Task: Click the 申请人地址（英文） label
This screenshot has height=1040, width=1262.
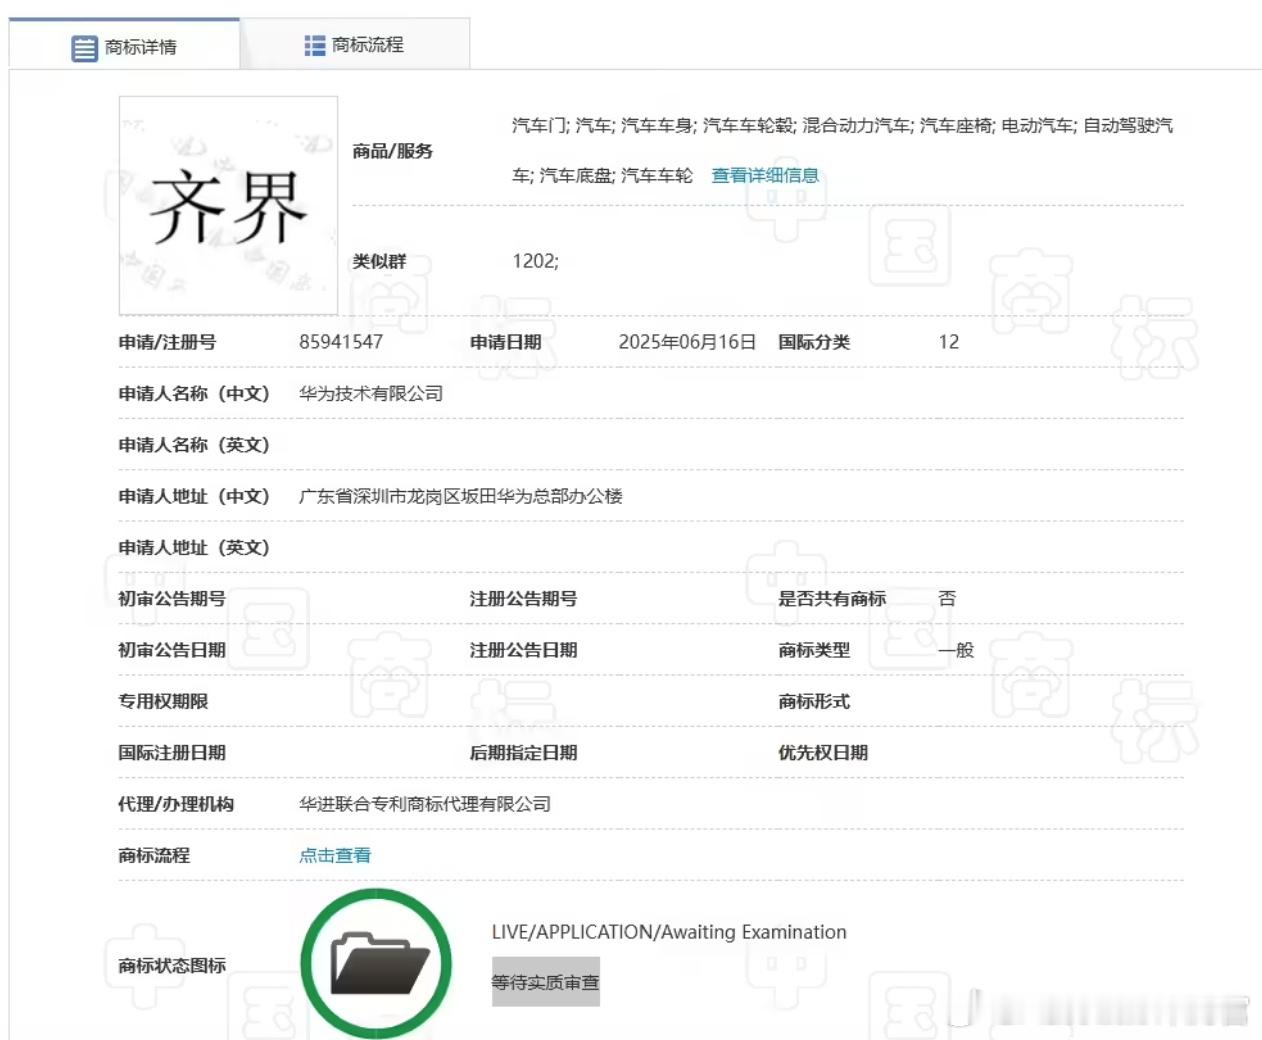Action: 194,547
